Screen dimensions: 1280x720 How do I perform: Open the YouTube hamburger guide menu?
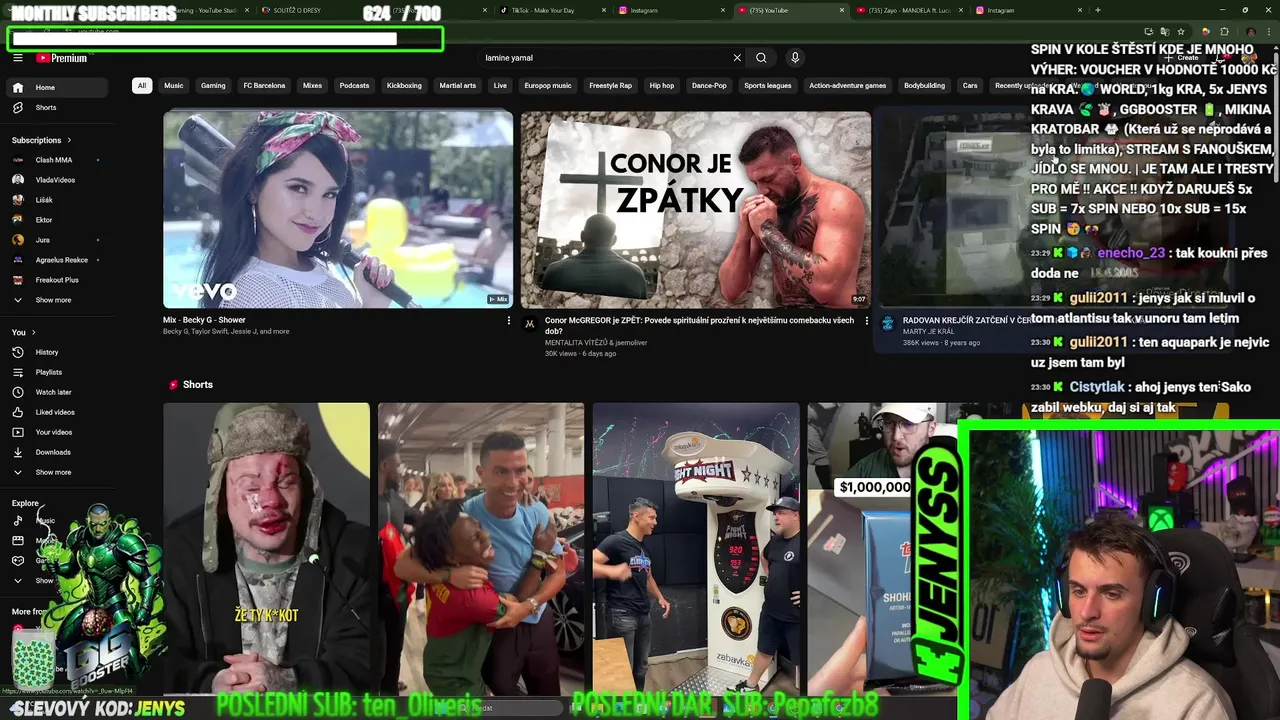pos(18,58)
